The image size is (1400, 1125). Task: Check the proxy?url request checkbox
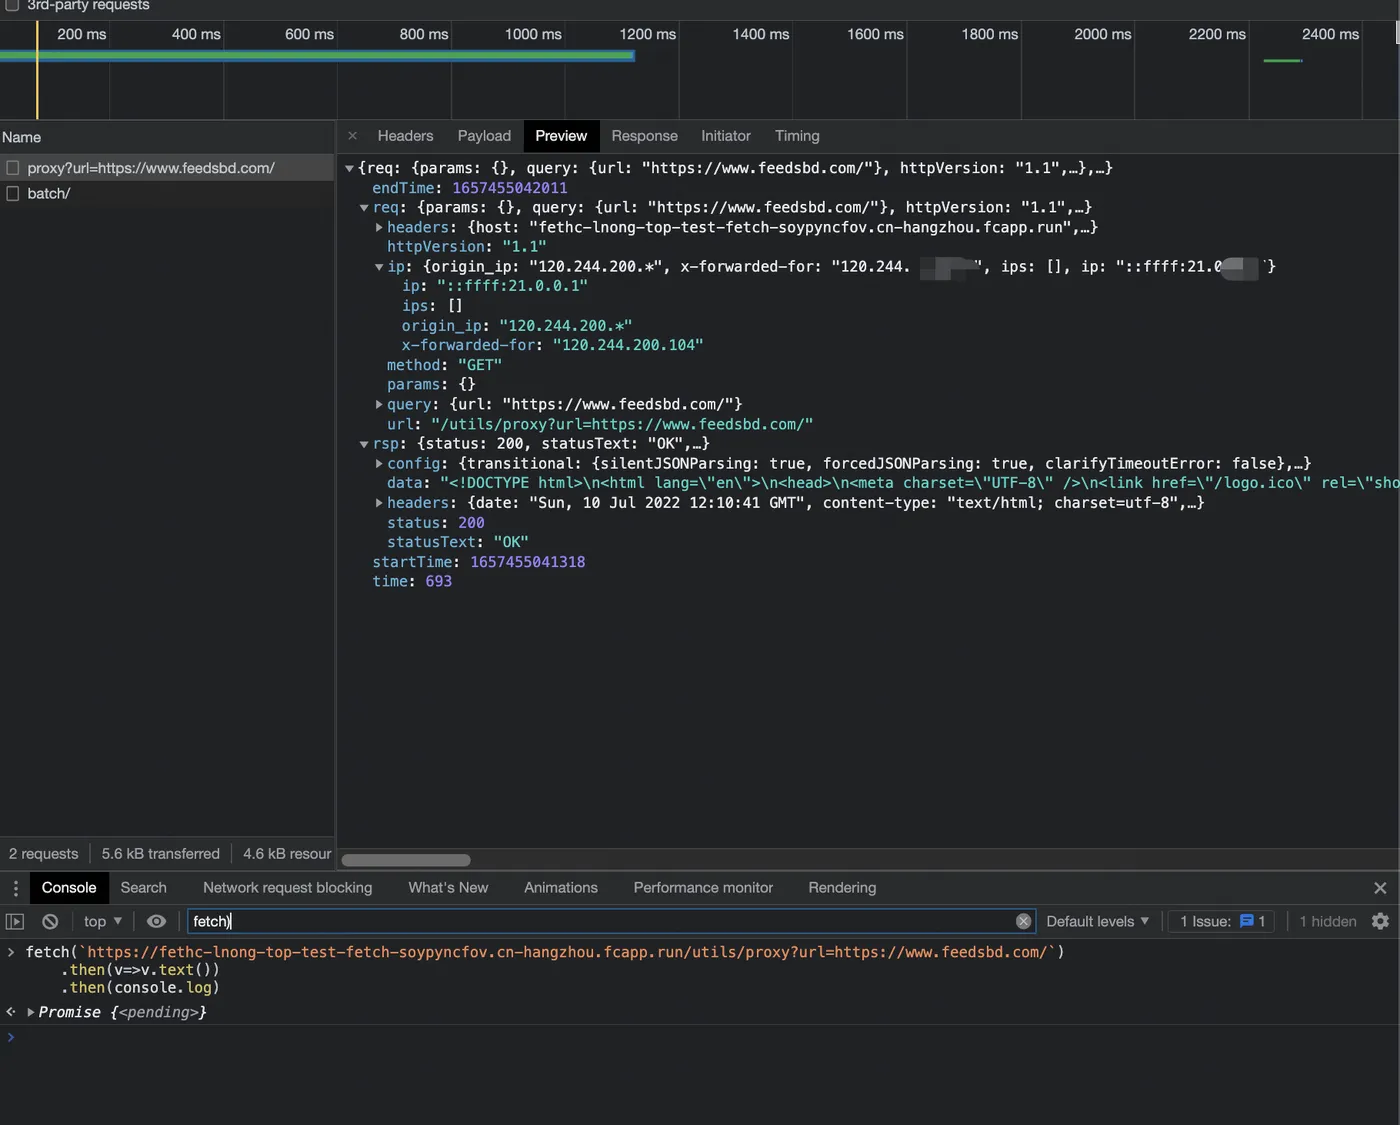pyautogui.click(x=13, y=168)
